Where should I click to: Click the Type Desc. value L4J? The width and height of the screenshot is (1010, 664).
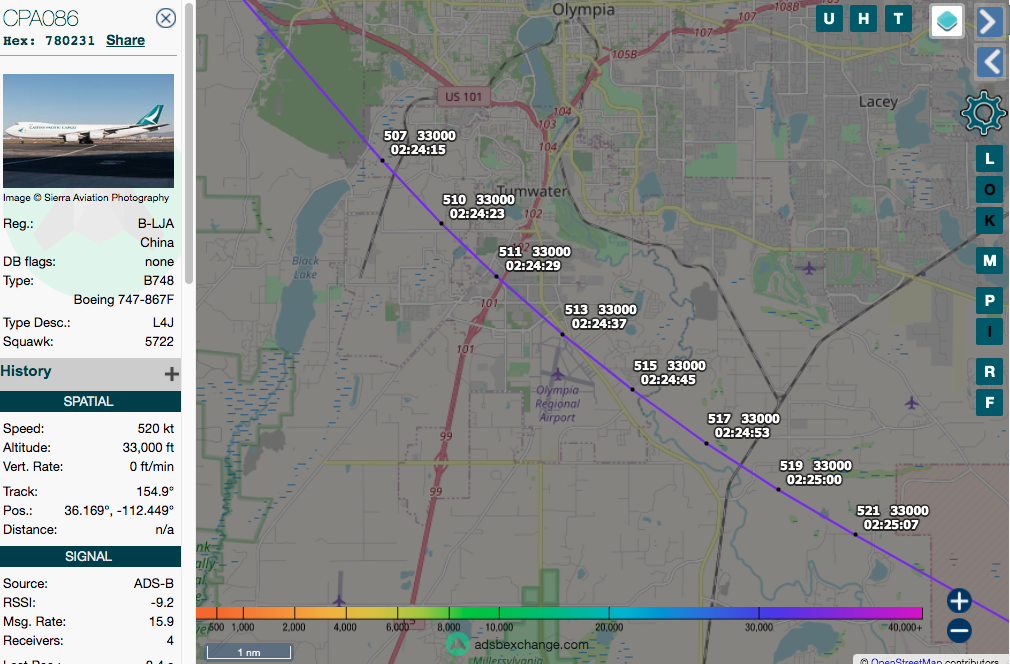click(x=163, y=323)
